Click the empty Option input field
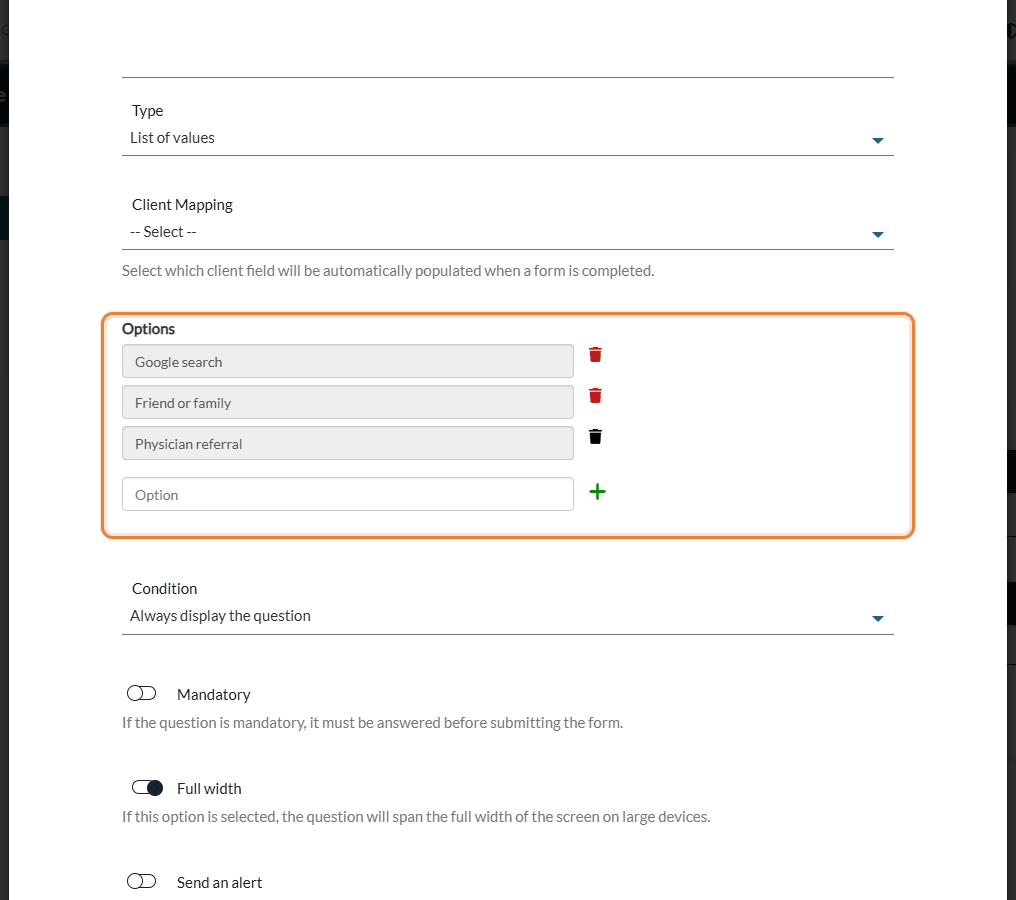 click(347, 494)
